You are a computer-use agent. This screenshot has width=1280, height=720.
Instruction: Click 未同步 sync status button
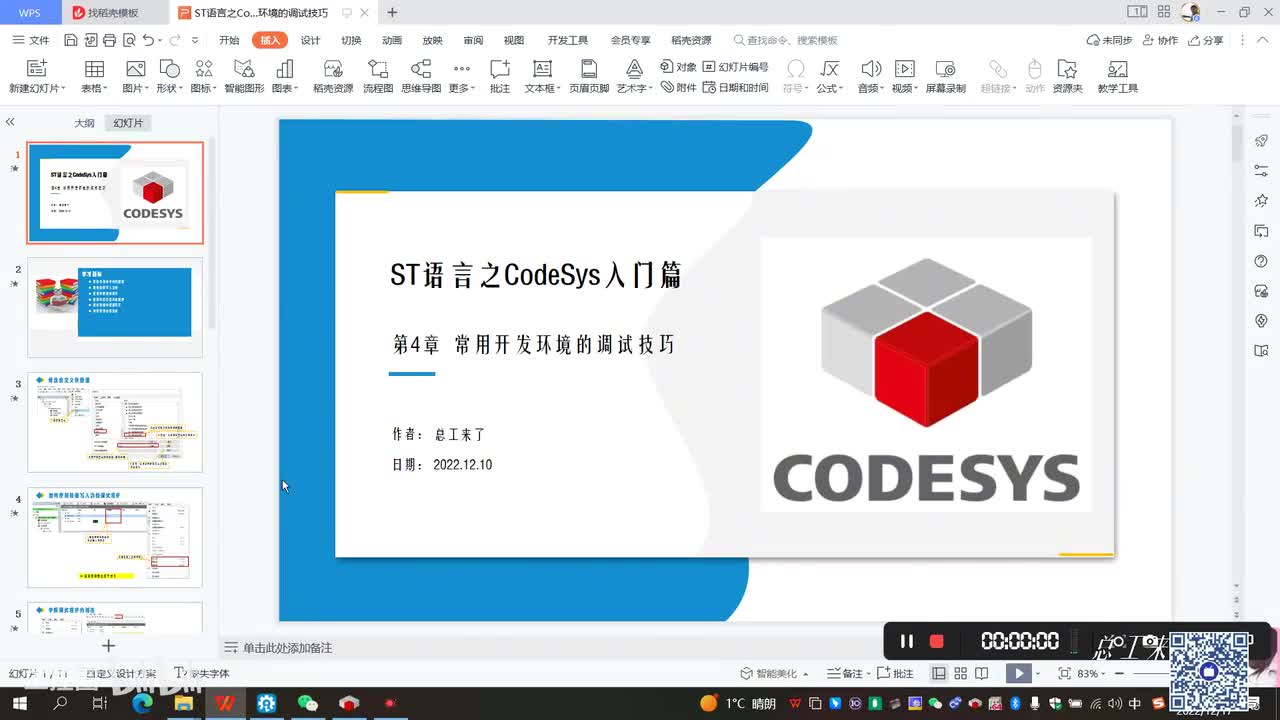pos(1110,40)
